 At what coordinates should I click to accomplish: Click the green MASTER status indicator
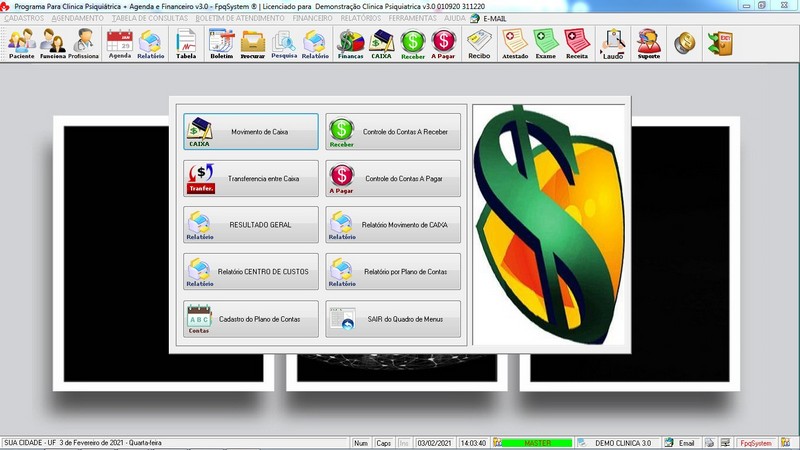tap(537, 443)
